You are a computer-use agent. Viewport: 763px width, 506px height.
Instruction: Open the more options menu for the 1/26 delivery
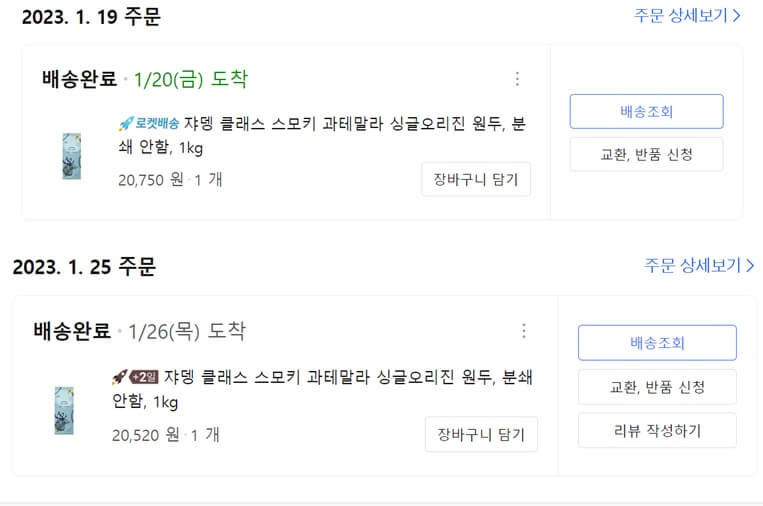pos(523,331)
